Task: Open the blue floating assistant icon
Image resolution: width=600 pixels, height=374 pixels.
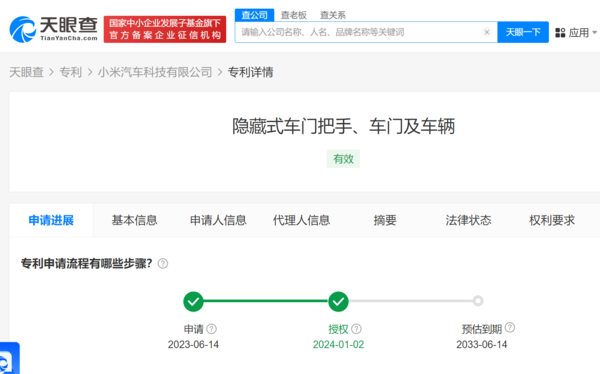Action: tap(9, 358)
